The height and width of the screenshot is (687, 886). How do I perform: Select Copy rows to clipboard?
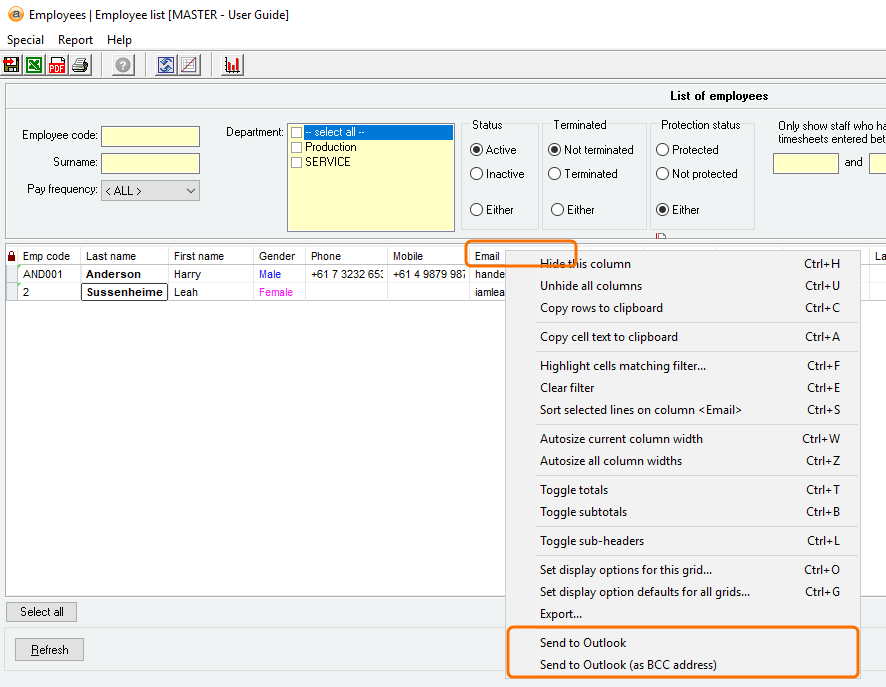coord(601,308)
